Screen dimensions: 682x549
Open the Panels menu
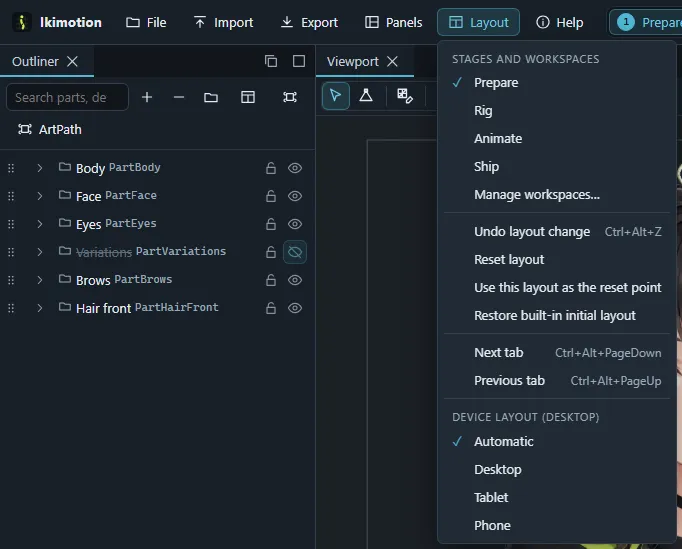point(394,22)
